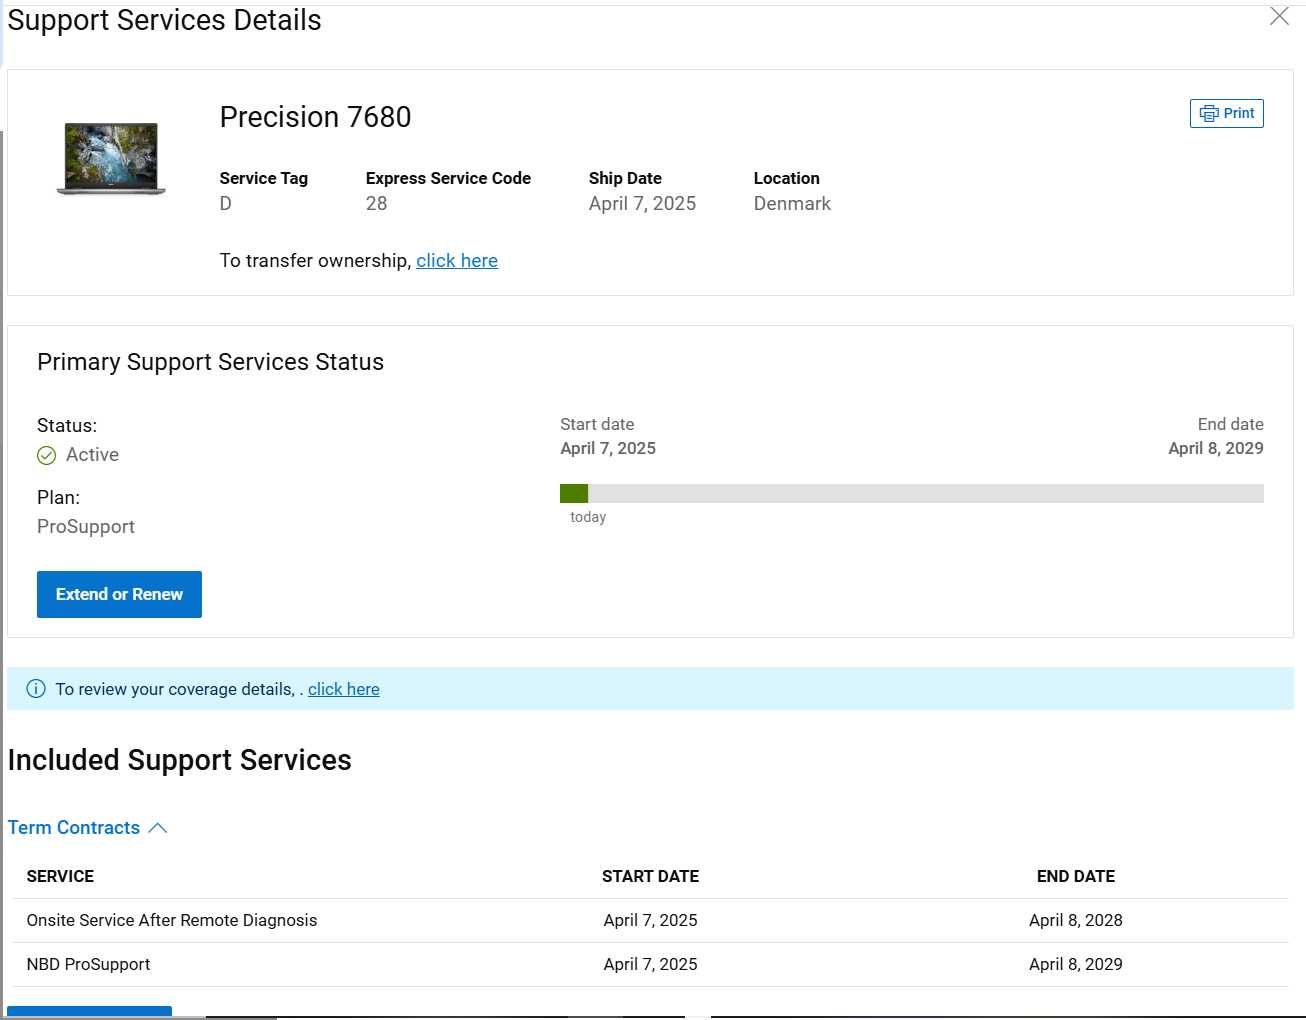Screen dimensions: 1306x1020
Task: Click the Onsite Service start date April 7, 2025
Action: [x=650, y=920]
